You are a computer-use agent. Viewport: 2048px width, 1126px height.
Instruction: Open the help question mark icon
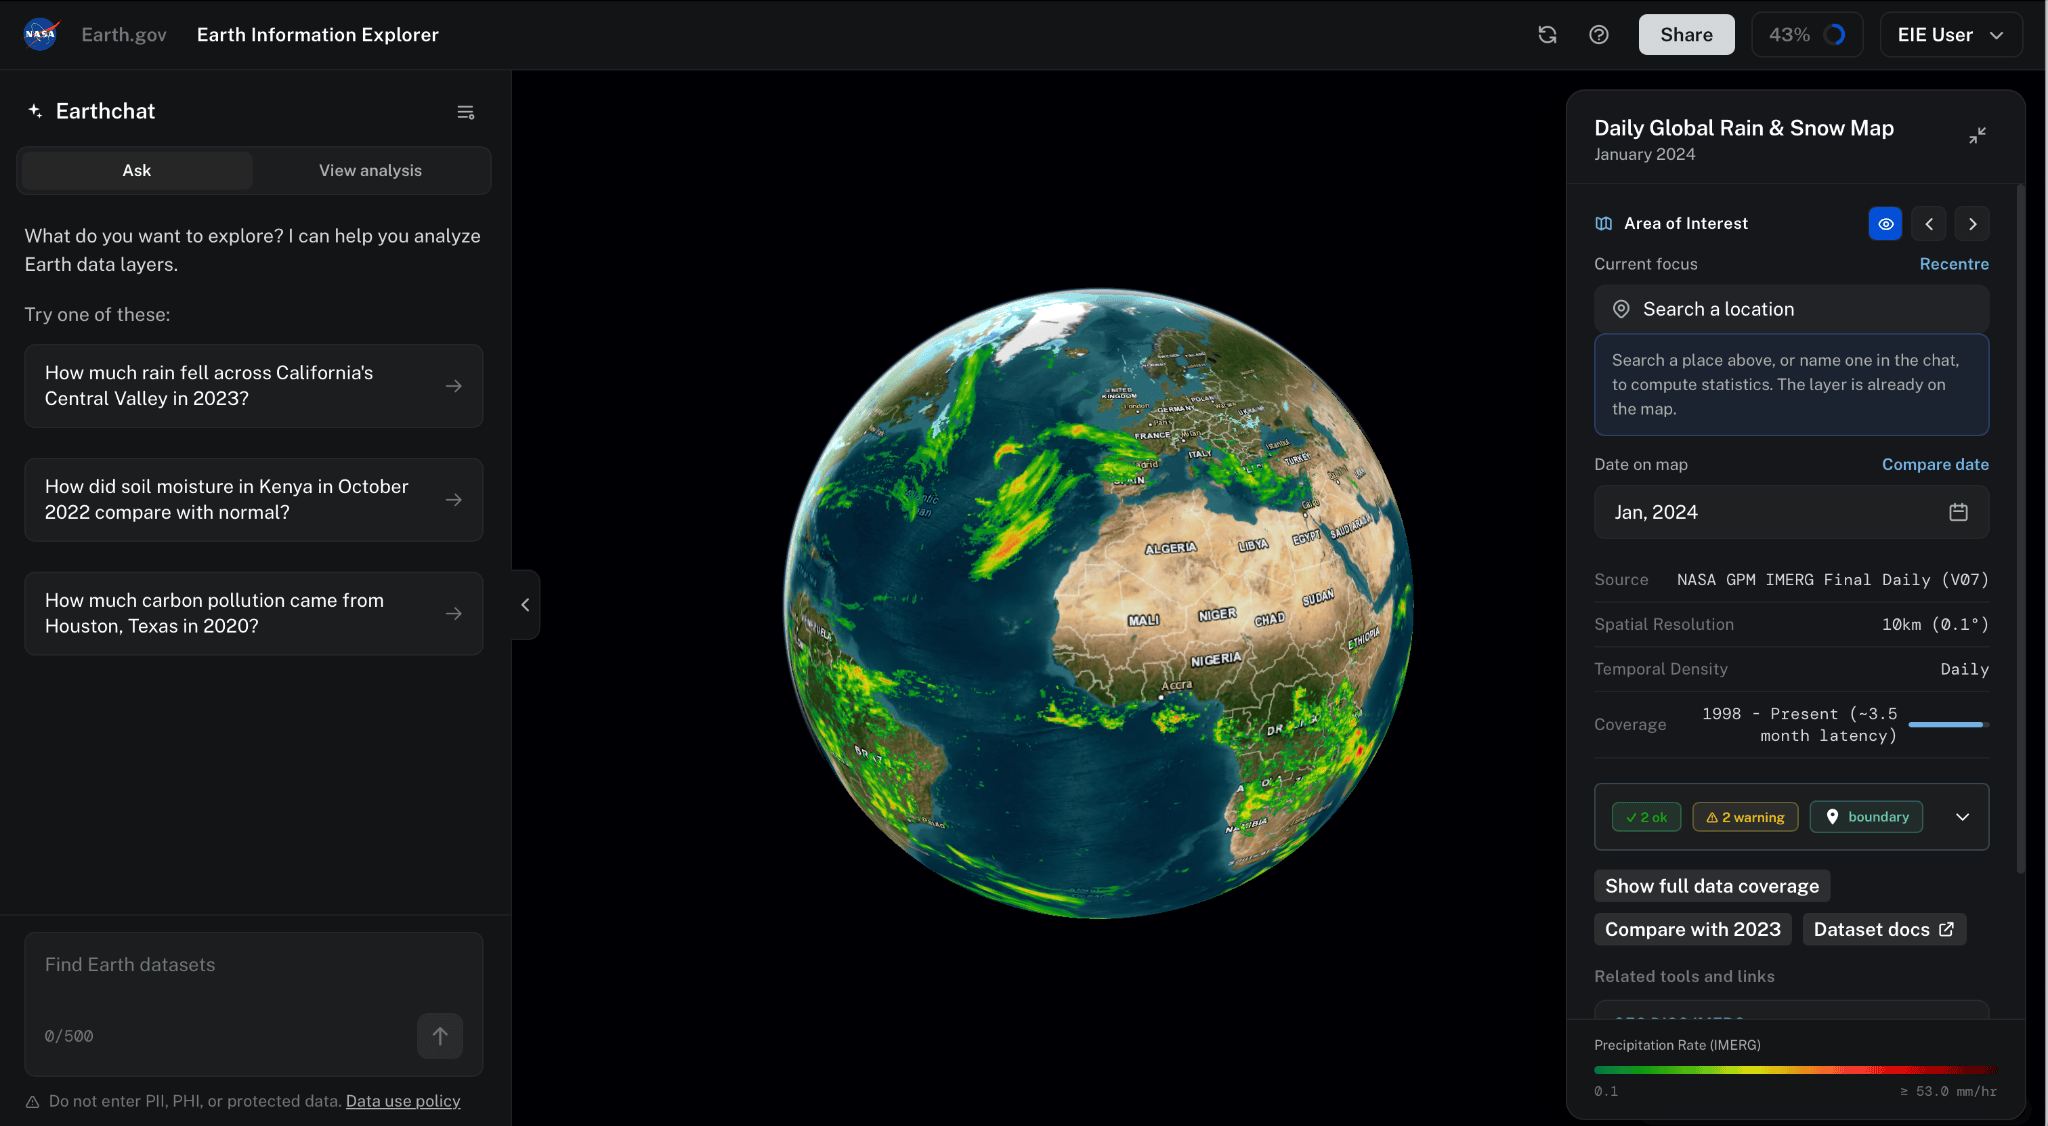1599,35
